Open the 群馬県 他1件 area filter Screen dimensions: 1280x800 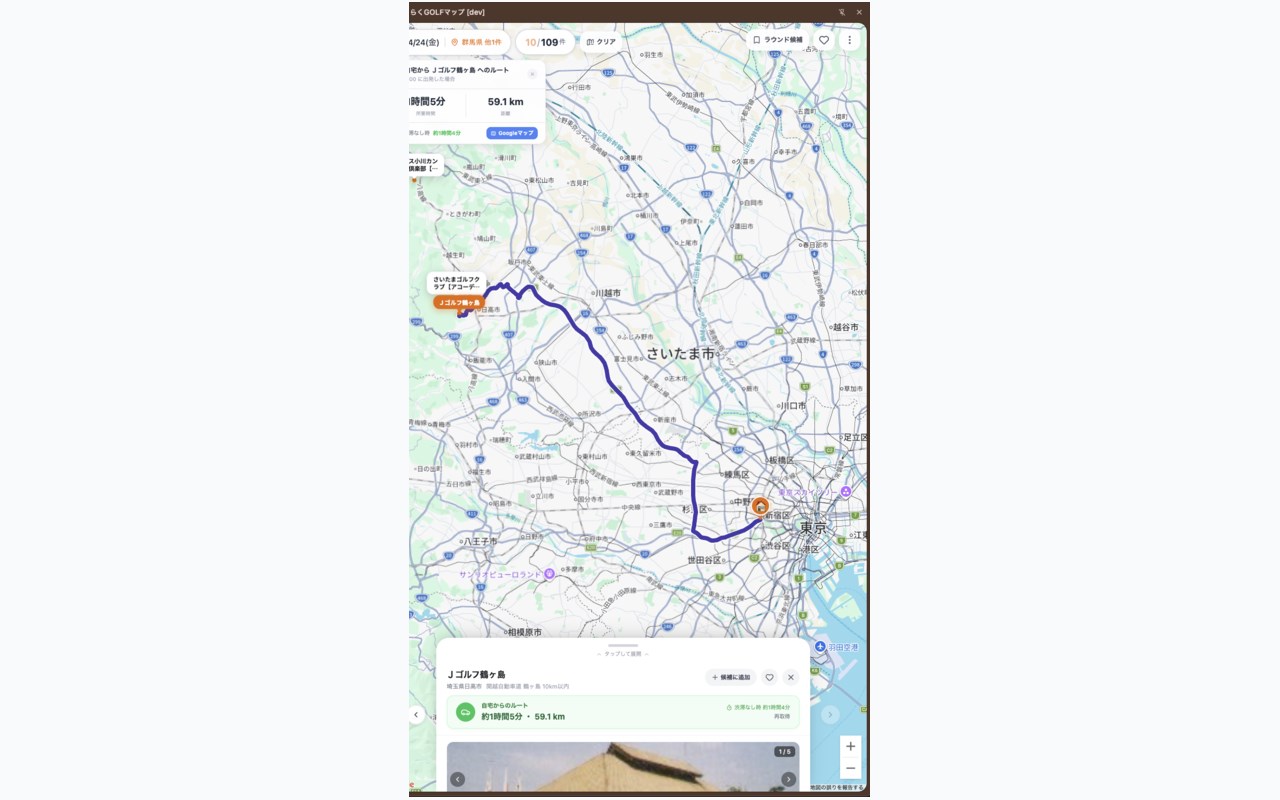tap(476, 42)
